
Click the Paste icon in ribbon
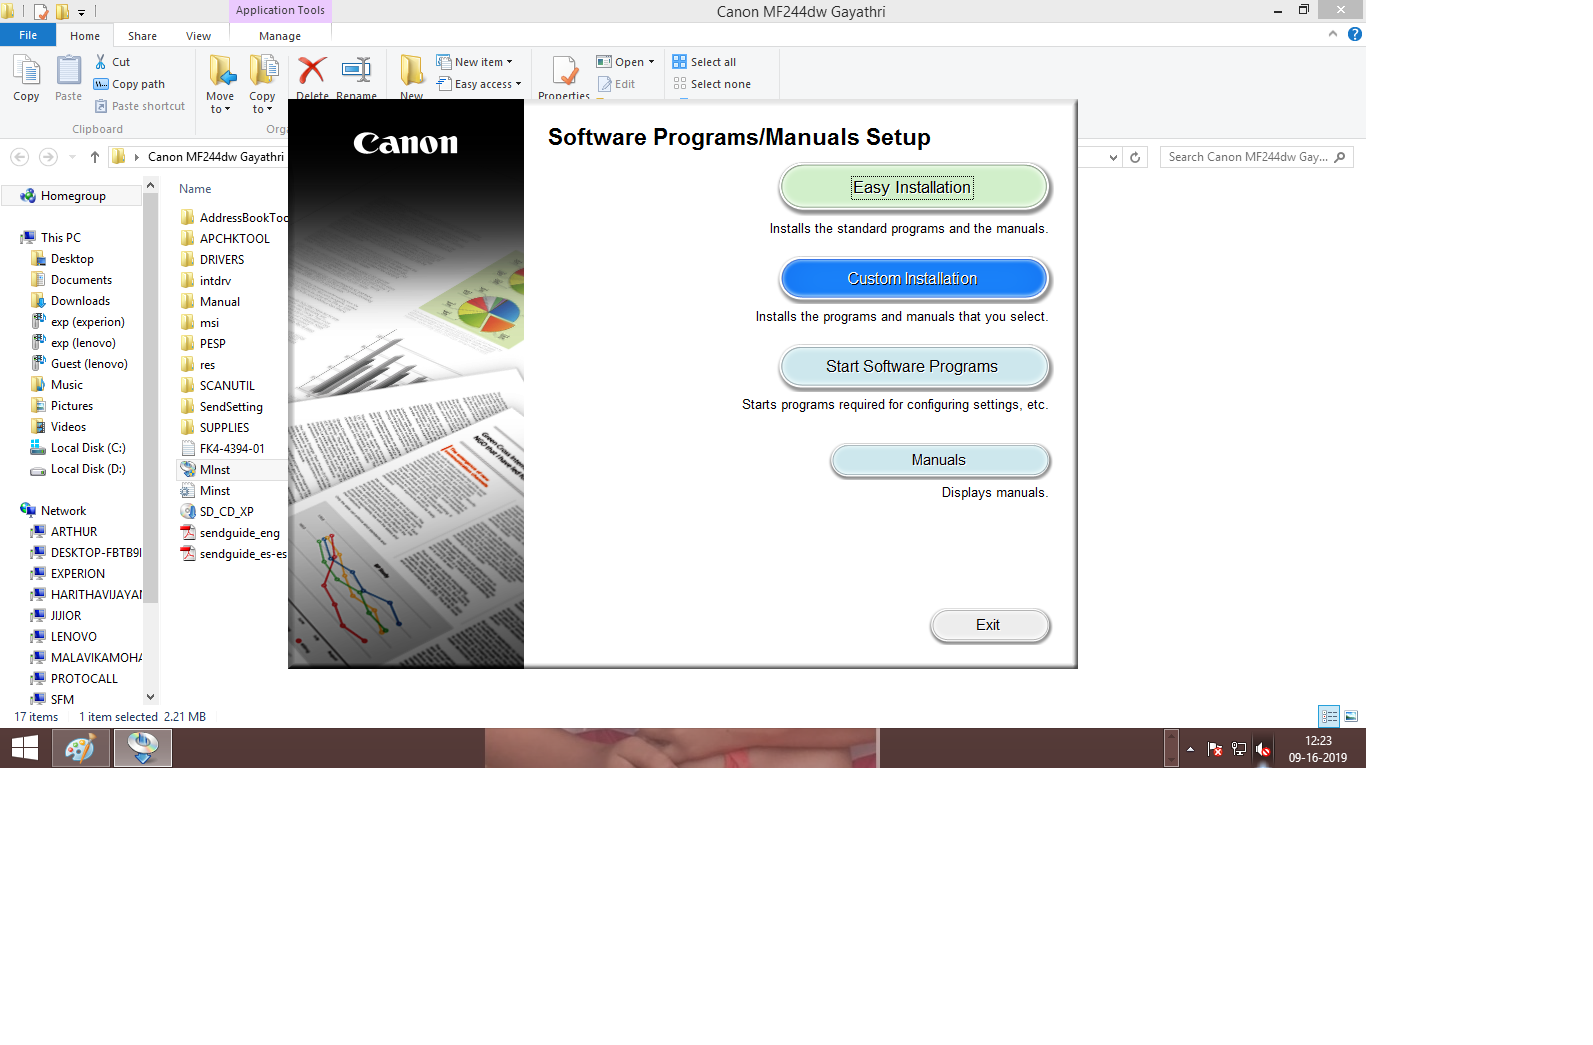click(68, 79)
